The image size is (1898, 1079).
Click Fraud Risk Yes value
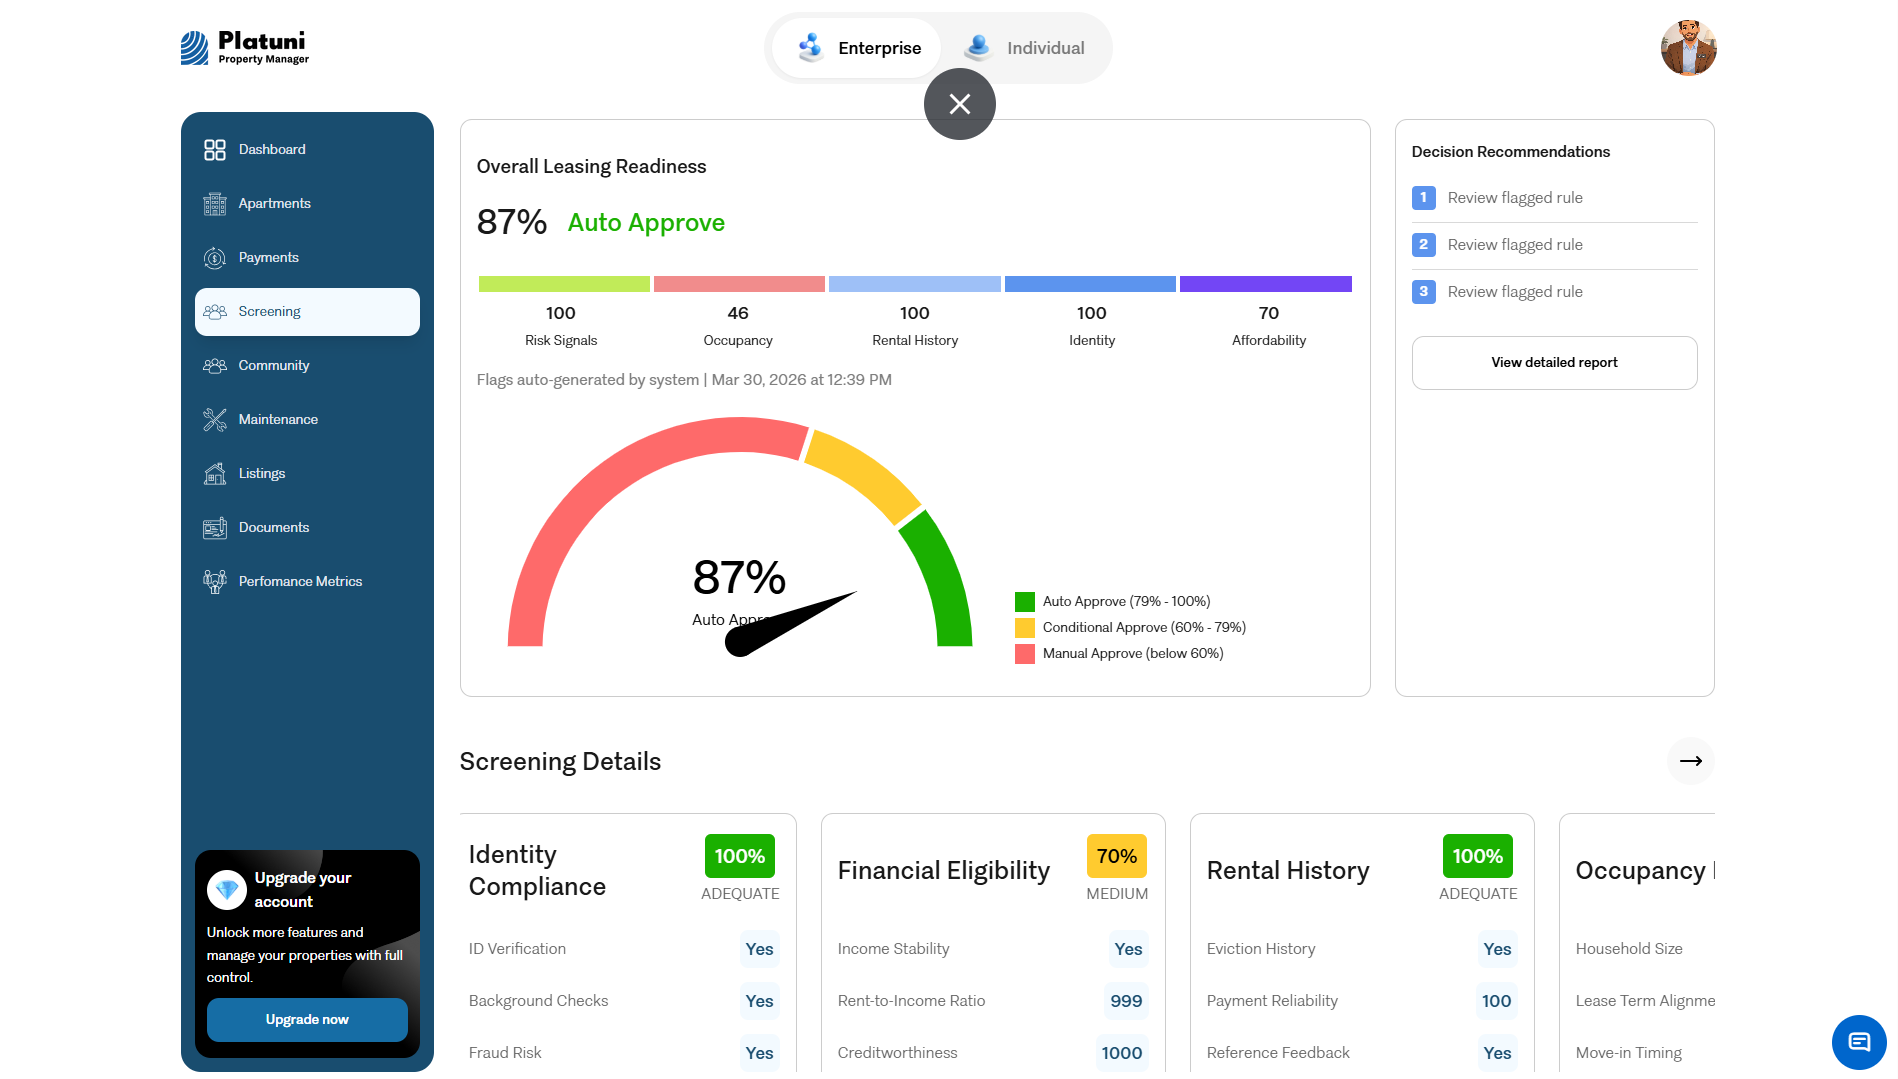tap(760, 1053)
